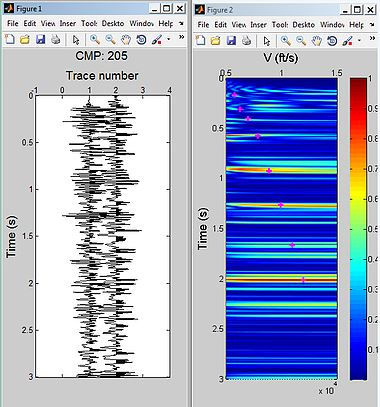Click New Figure icon in Figure 1
Image resolution: width=380 pixels, height=407 pixels.
(10, 40)
